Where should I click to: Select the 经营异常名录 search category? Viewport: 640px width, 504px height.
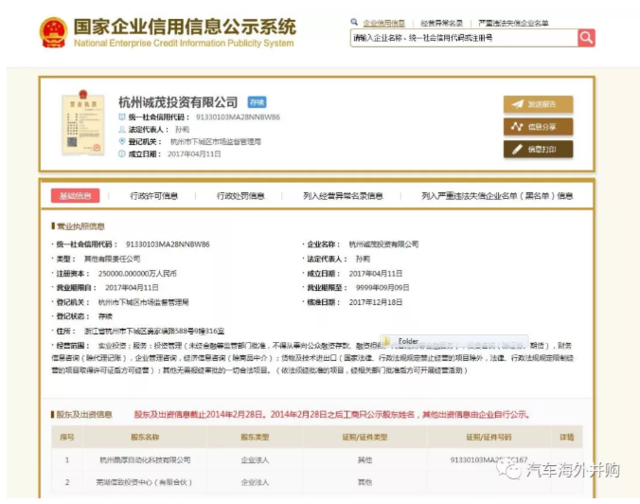442,23
